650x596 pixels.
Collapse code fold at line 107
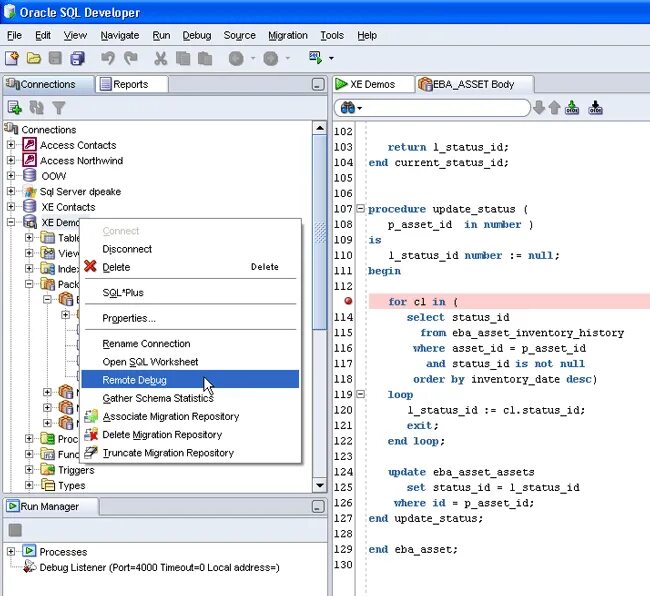[x=361, y=208]
